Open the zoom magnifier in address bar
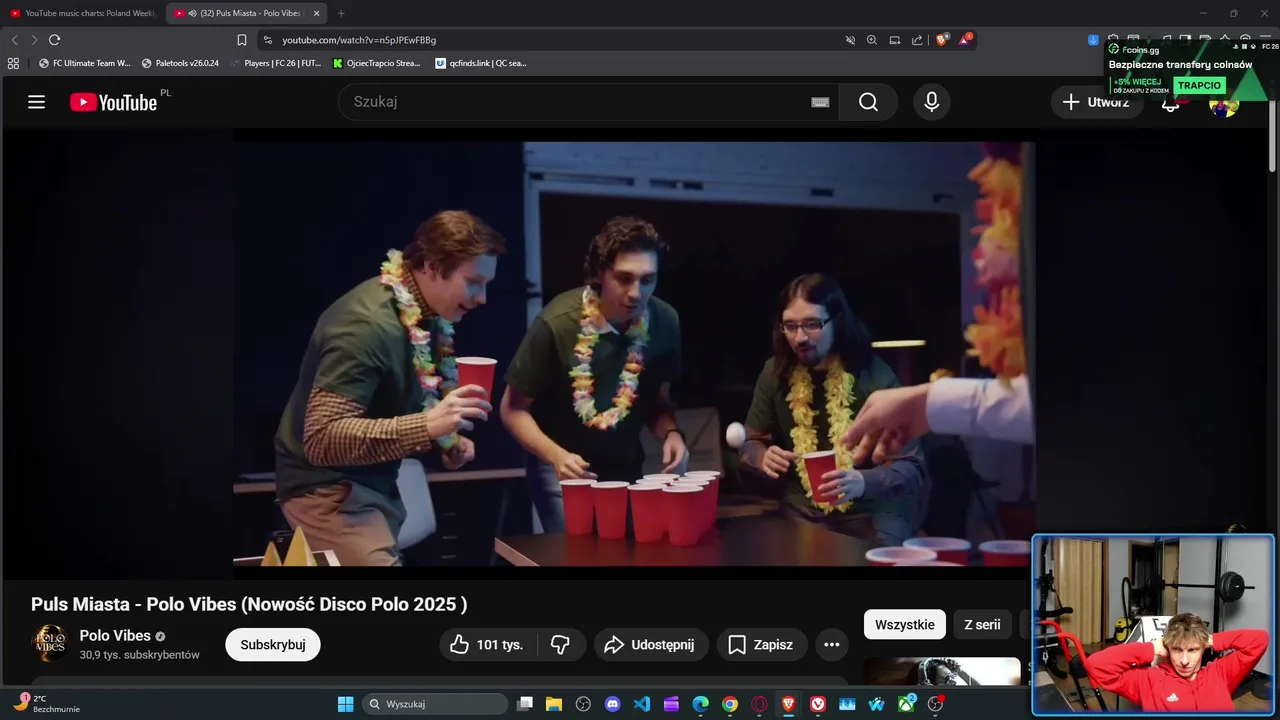Image resolution: width=1280 pixels, height=720 pixels. click(872, 40)
